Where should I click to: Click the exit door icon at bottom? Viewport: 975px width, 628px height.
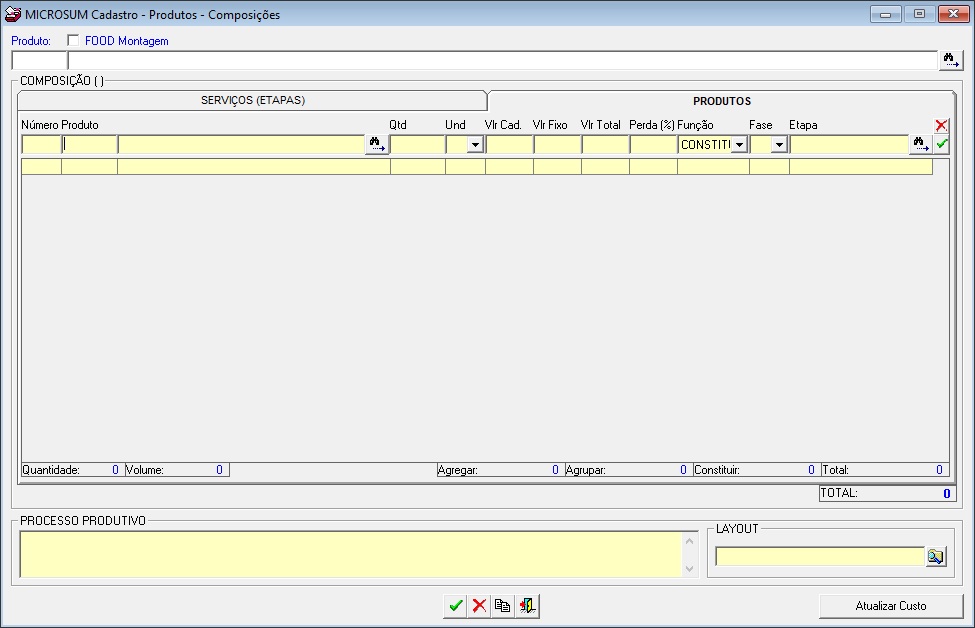527,606
